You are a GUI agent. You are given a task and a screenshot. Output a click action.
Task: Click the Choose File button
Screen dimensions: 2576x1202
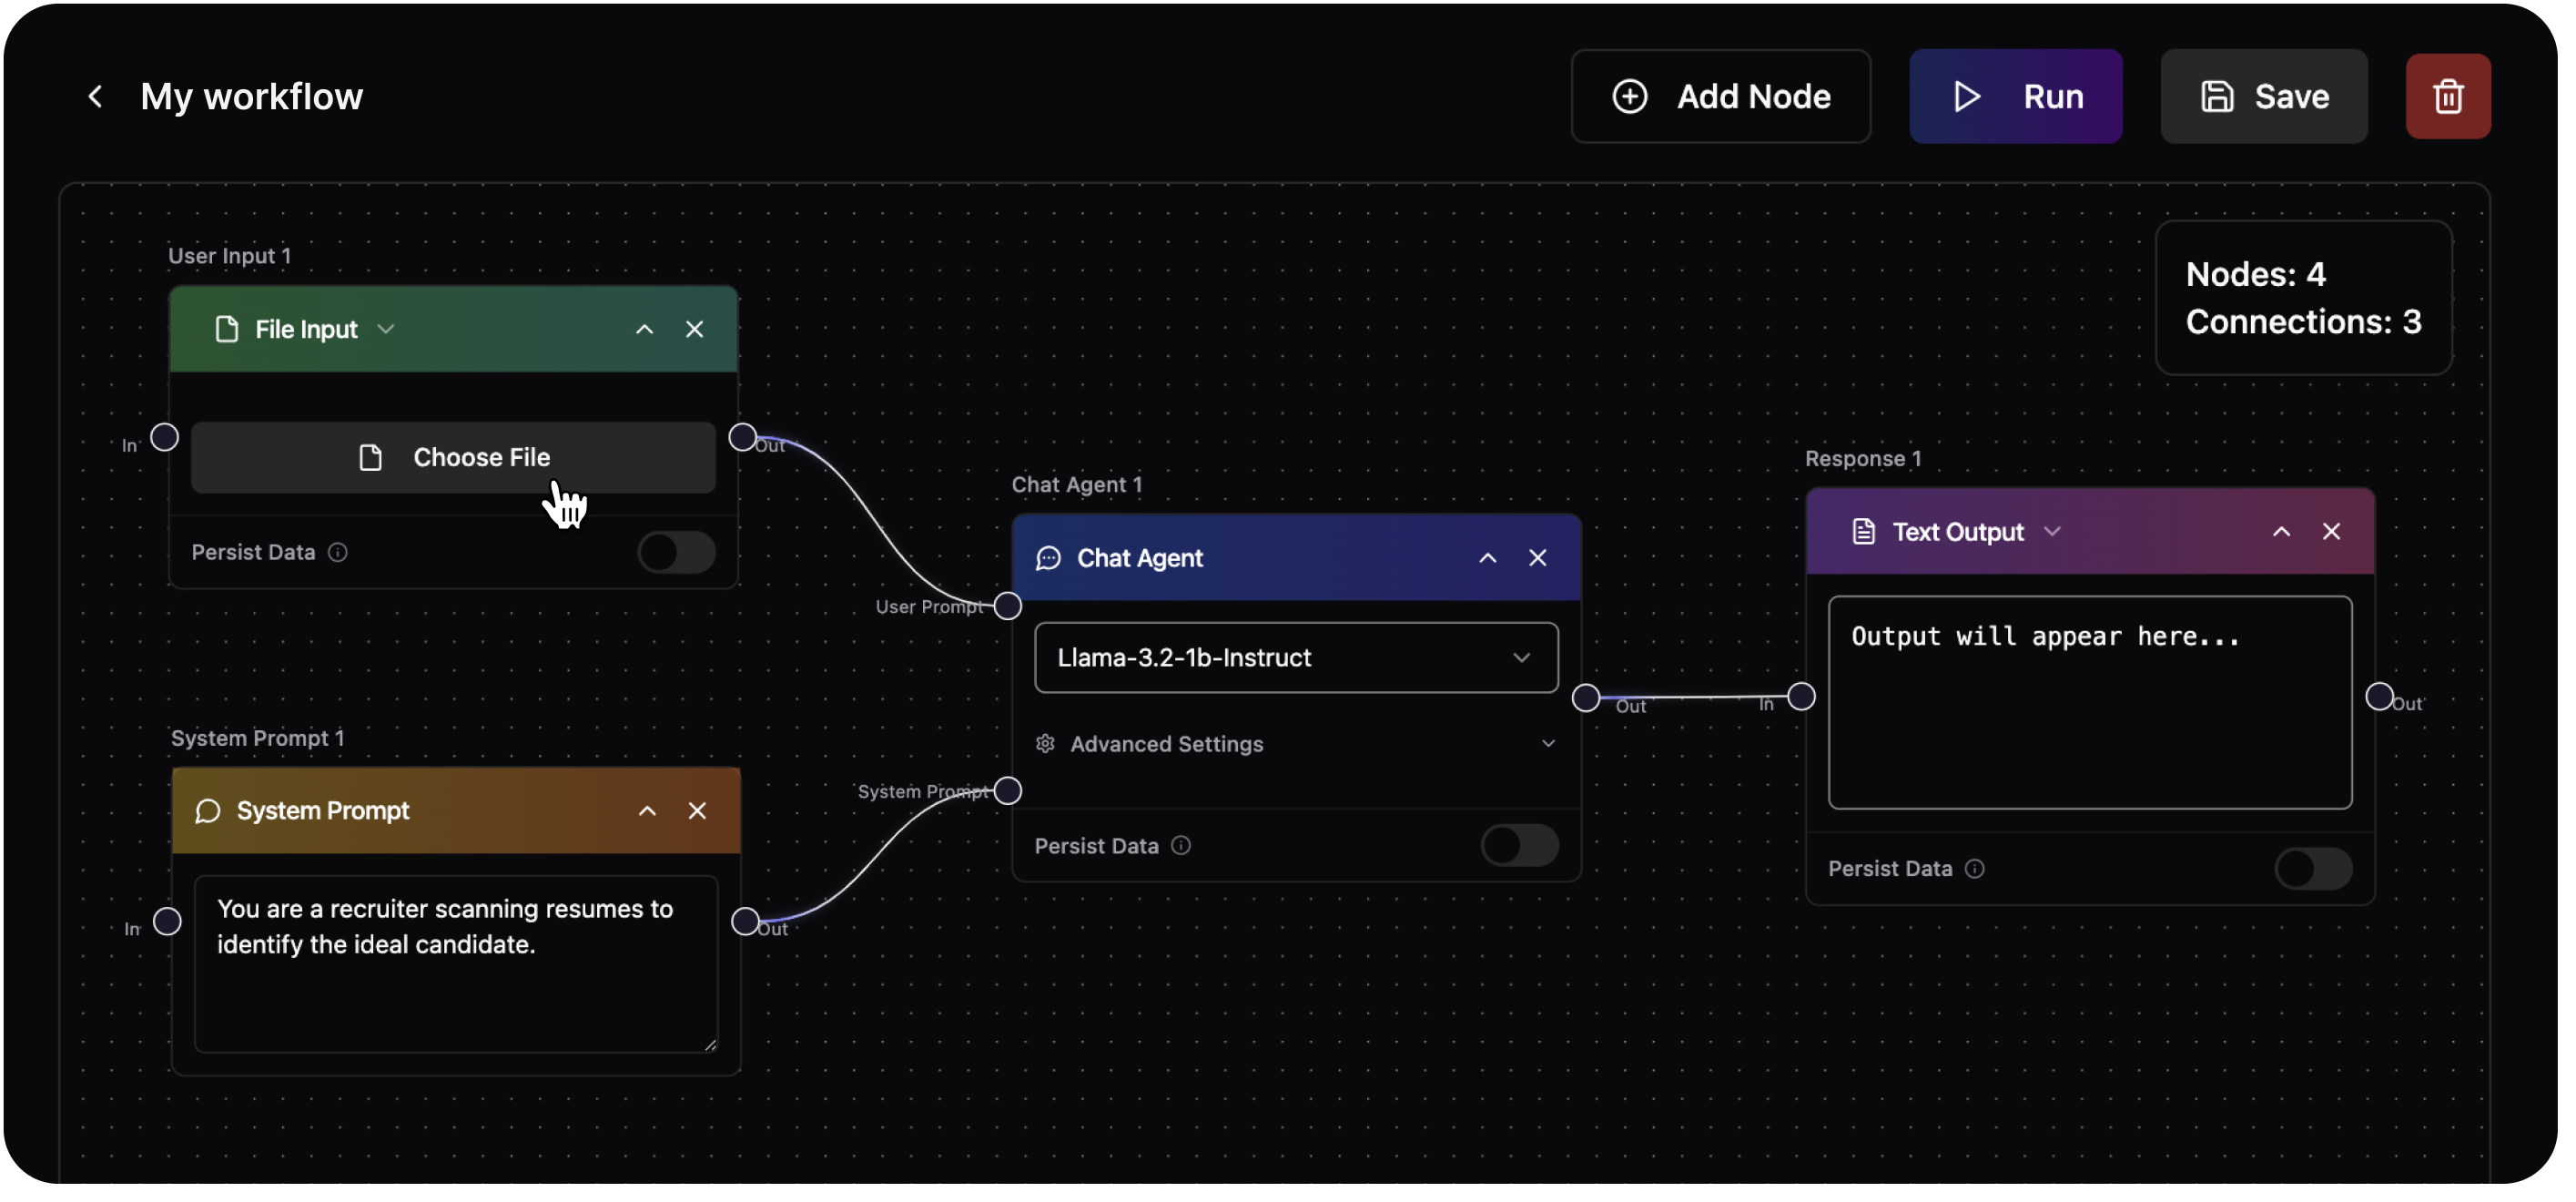coord(452,457)
